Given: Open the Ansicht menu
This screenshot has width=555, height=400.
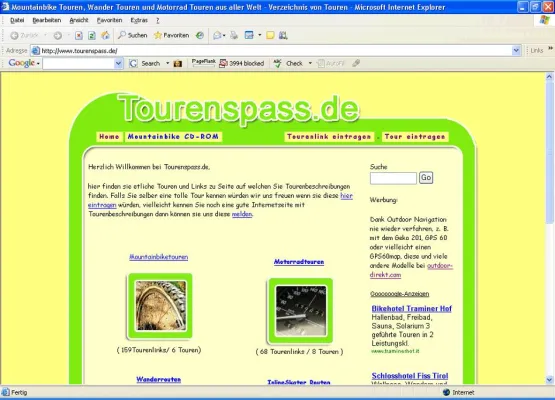Looking at the screenshot, I should coord(79,20).
